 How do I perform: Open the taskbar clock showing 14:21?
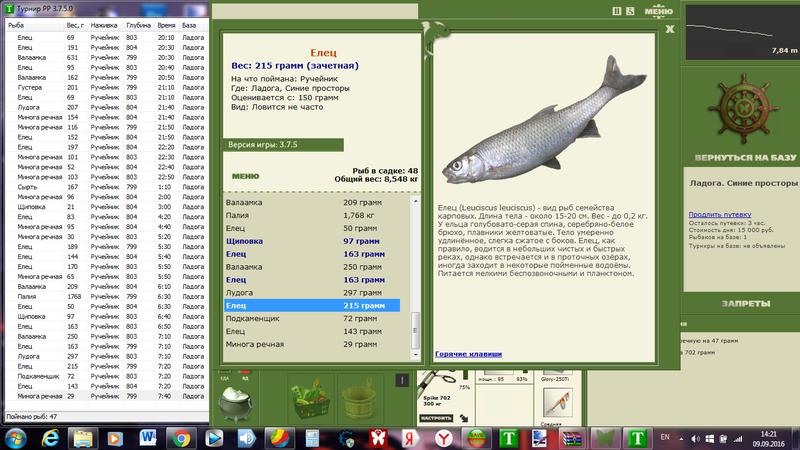coord(768,439)
